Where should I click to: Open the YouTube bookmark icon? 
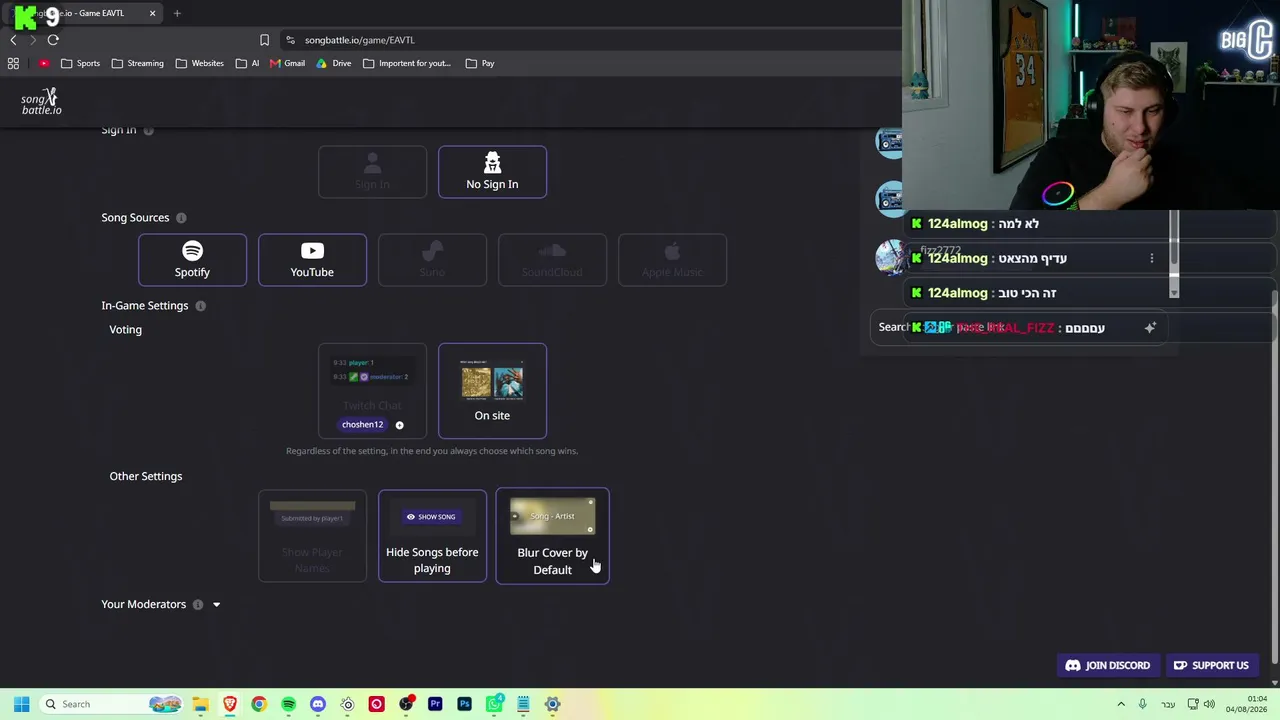click(x=44, y=63)
